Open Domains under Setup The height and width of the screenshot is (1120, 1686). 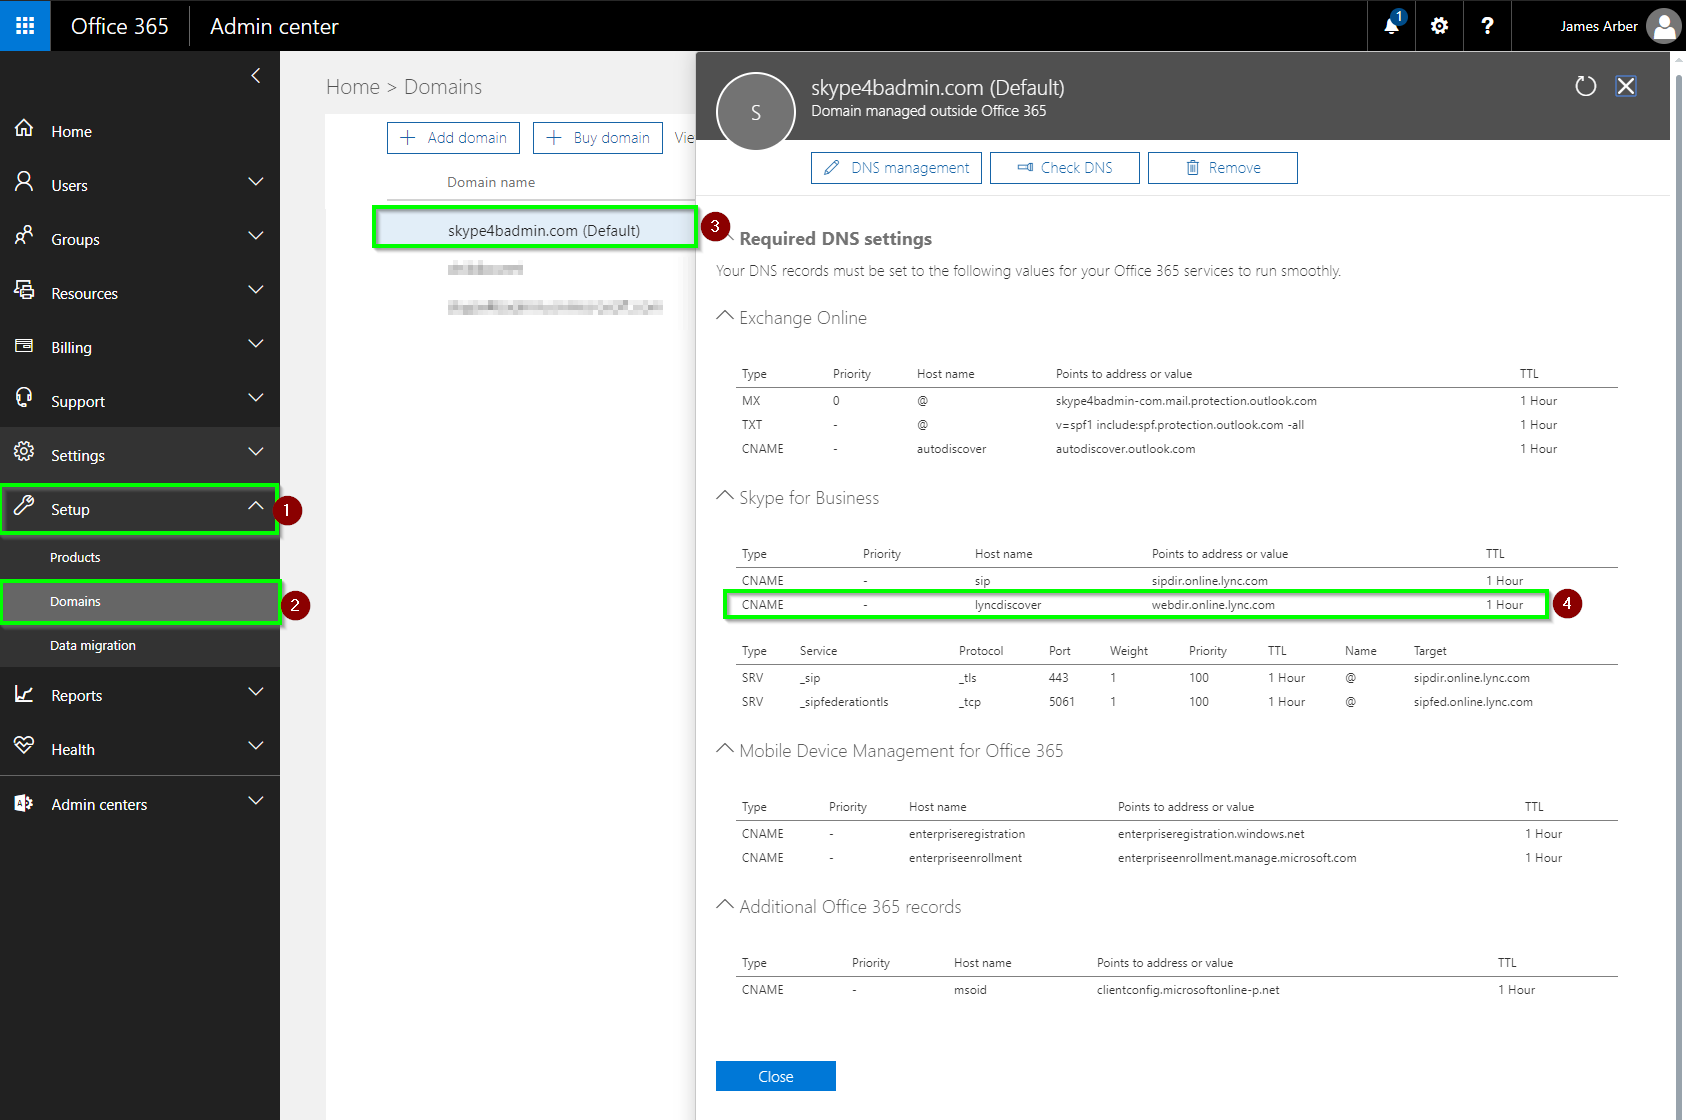(140, 602)
